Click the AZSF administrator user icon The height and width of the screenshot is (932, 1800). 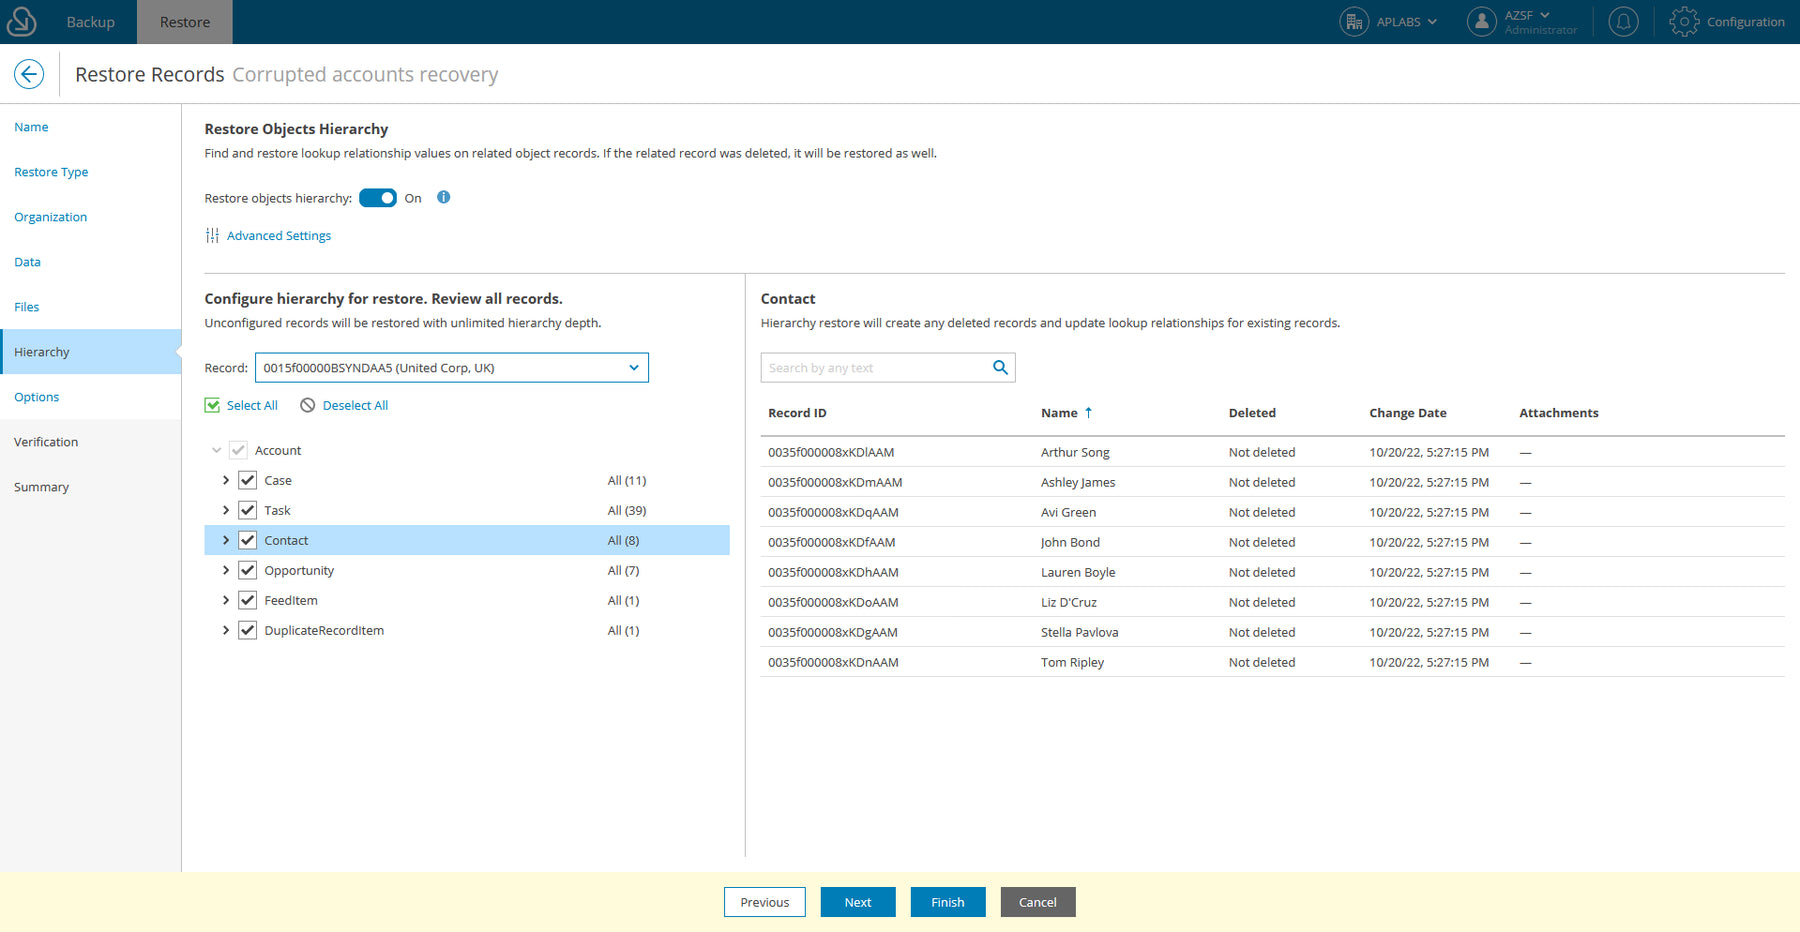coord(1481,22)
